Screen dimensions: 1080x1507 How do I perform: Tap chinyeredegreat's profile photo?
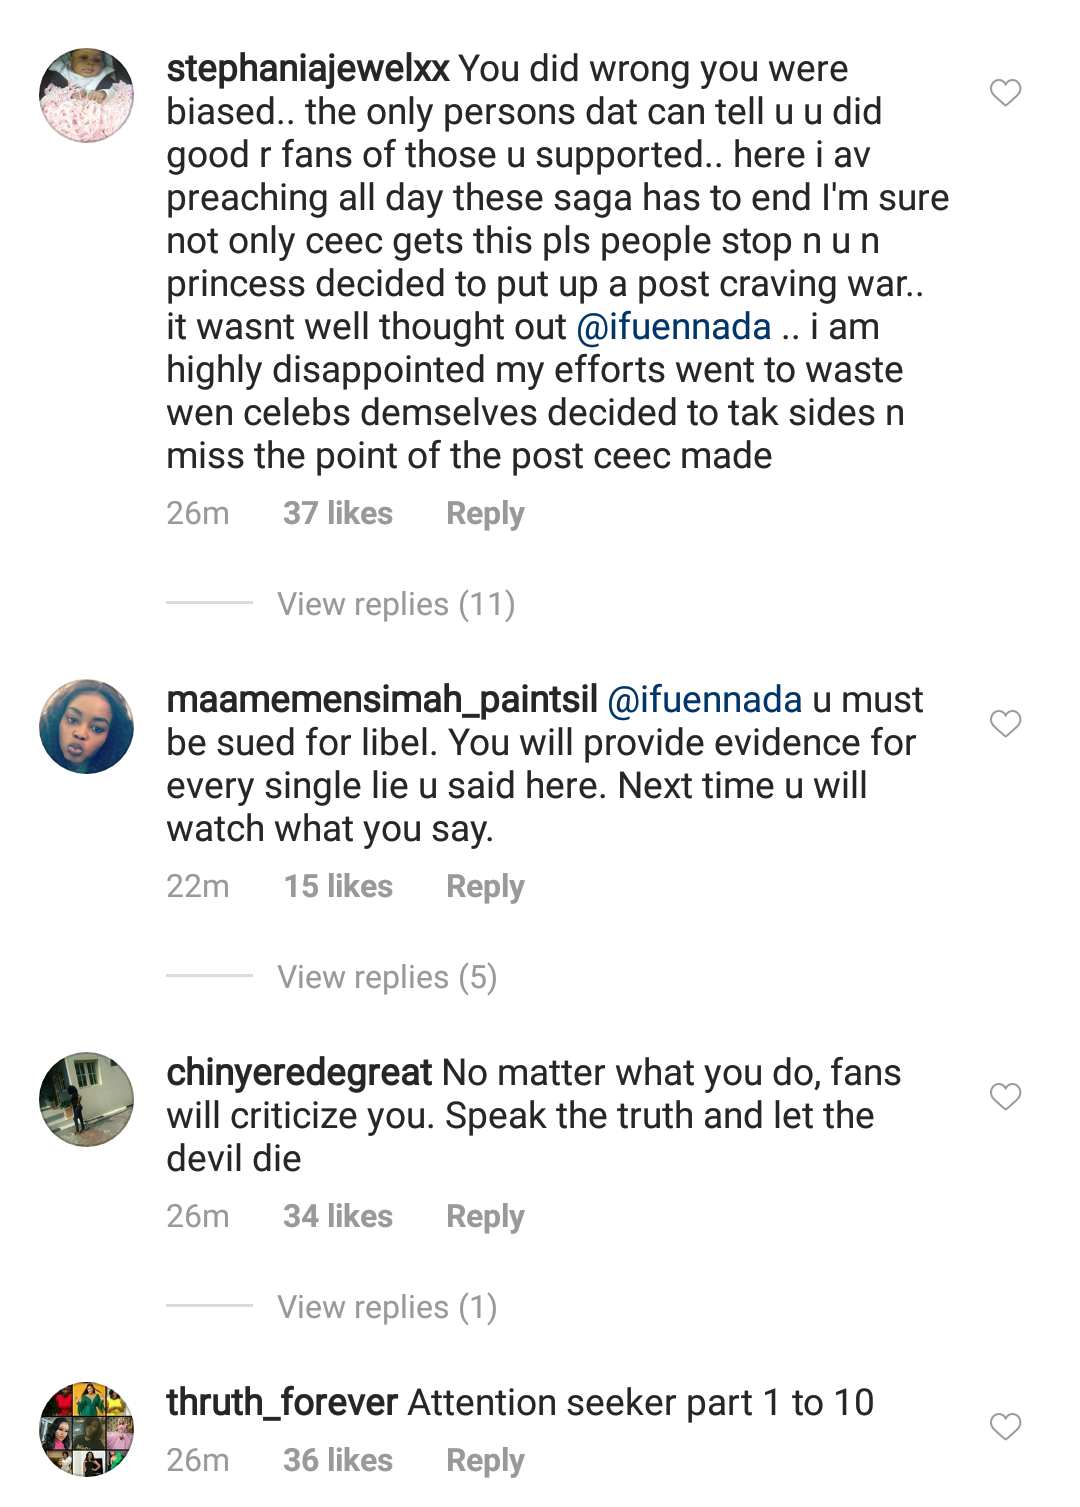87,1099
